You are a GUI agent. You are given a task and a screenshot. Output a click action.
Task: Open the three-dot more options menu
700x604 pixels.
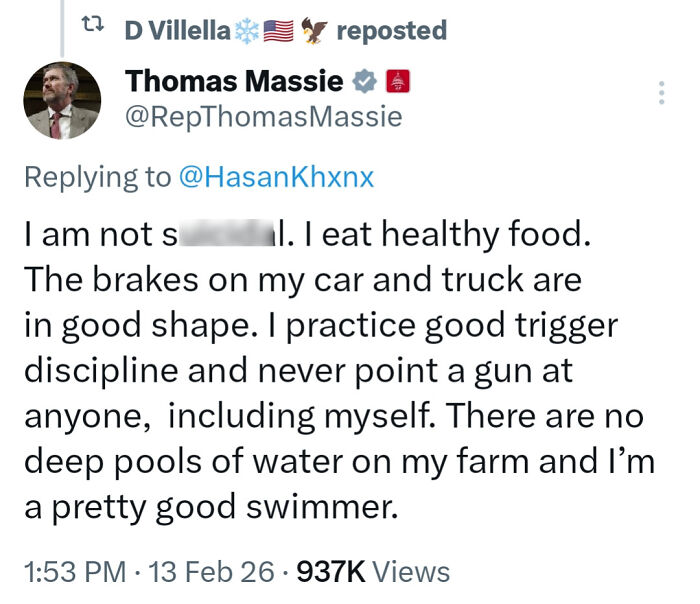pyautogui.click(x=660, y=93)
